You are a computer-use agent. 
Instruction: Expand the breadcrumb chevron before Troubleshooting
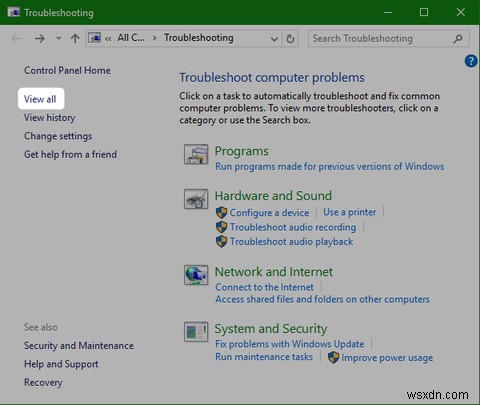(x=154, y=38)
